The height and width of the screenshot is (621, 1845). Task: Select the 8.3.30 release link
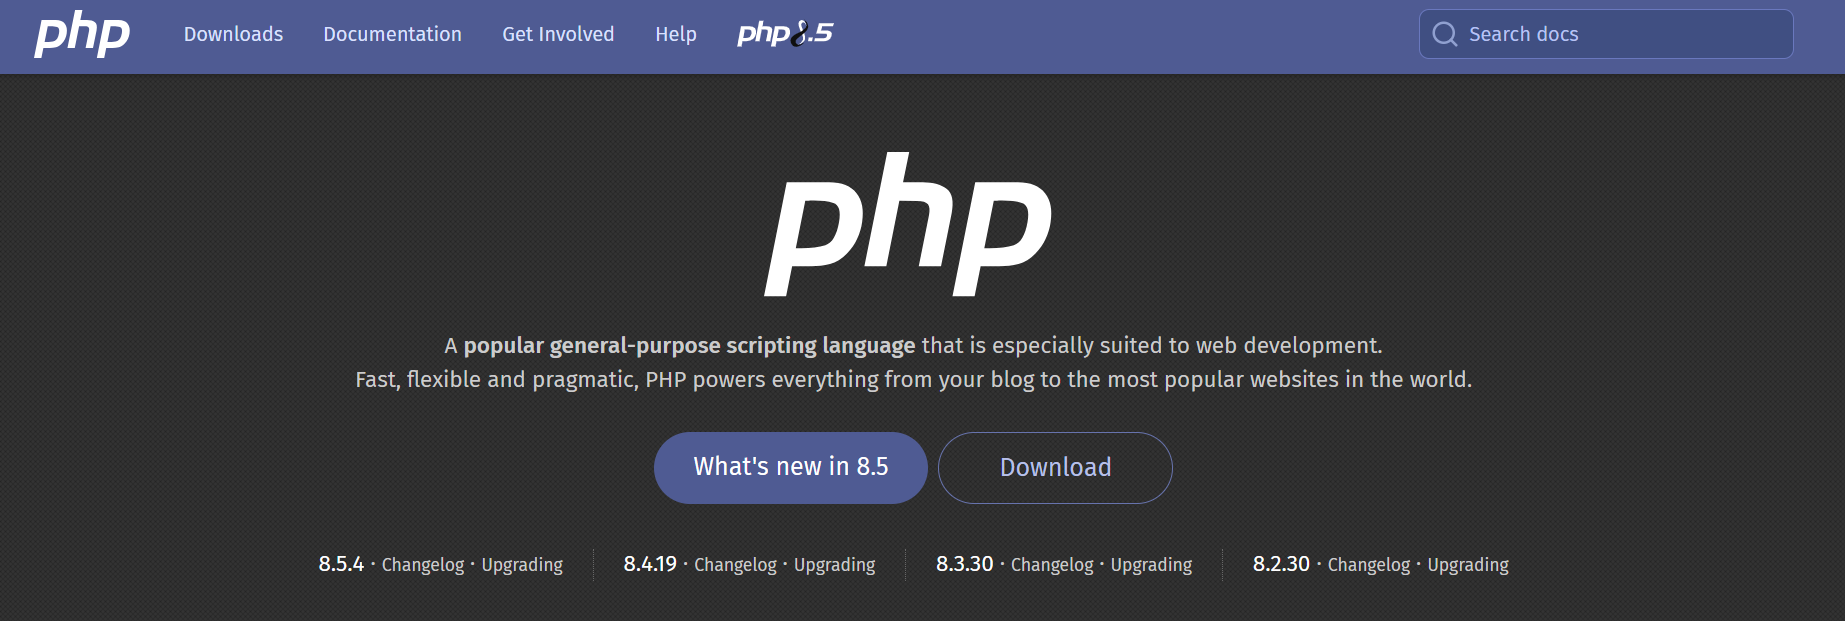pyautogui.click(x=964, y=564)
